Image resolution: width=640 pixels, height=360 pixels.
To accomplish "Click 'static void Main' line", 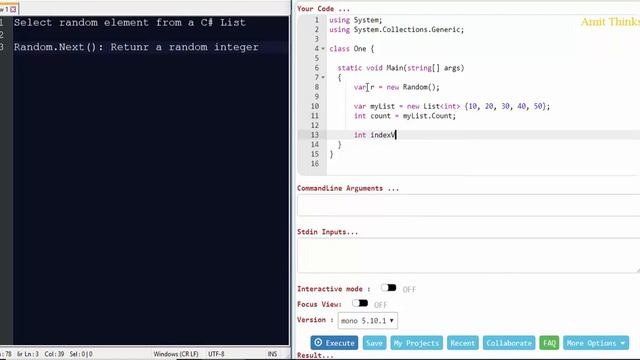I will pos(401,68).
